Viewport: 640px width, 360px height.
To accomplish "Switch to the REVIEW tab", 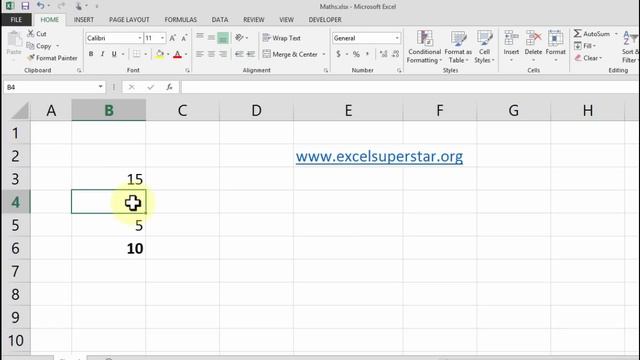I will [x=253, y=20].
